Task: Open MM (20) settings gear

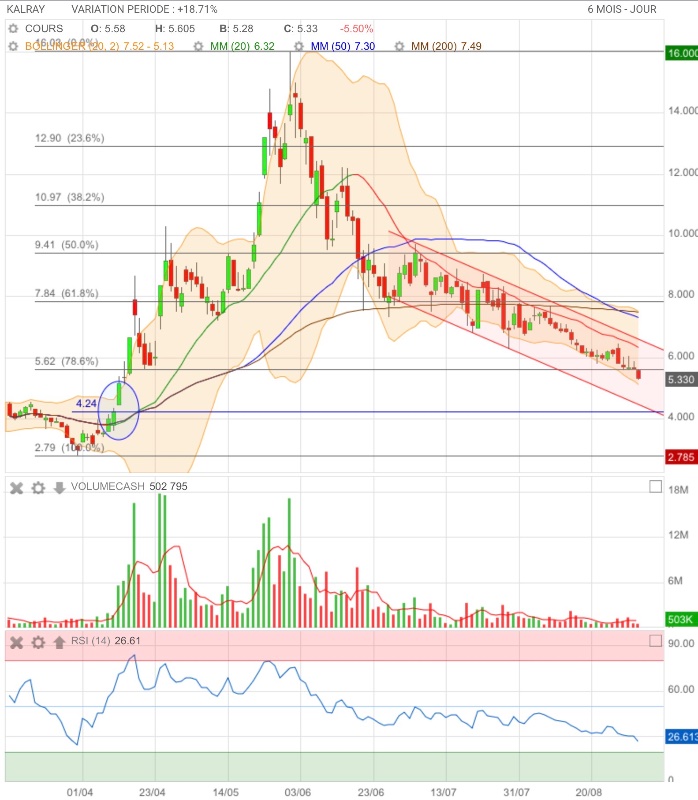Action: pyautogui.click(x=198, y=46)
